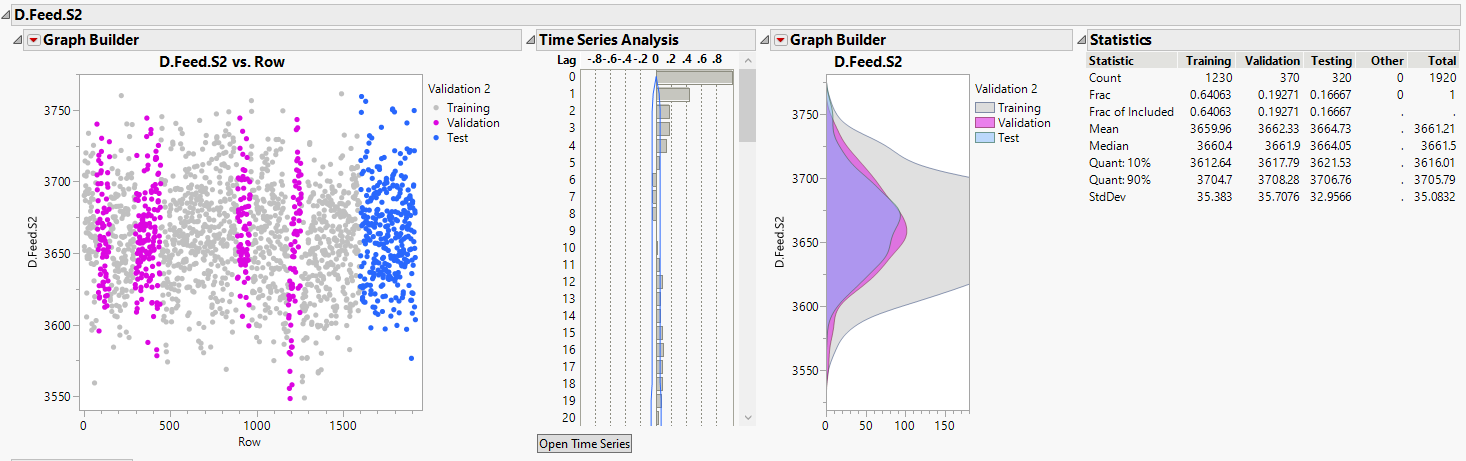
Task: Select the Training swatch in density legend
Action: pos(984,108)
